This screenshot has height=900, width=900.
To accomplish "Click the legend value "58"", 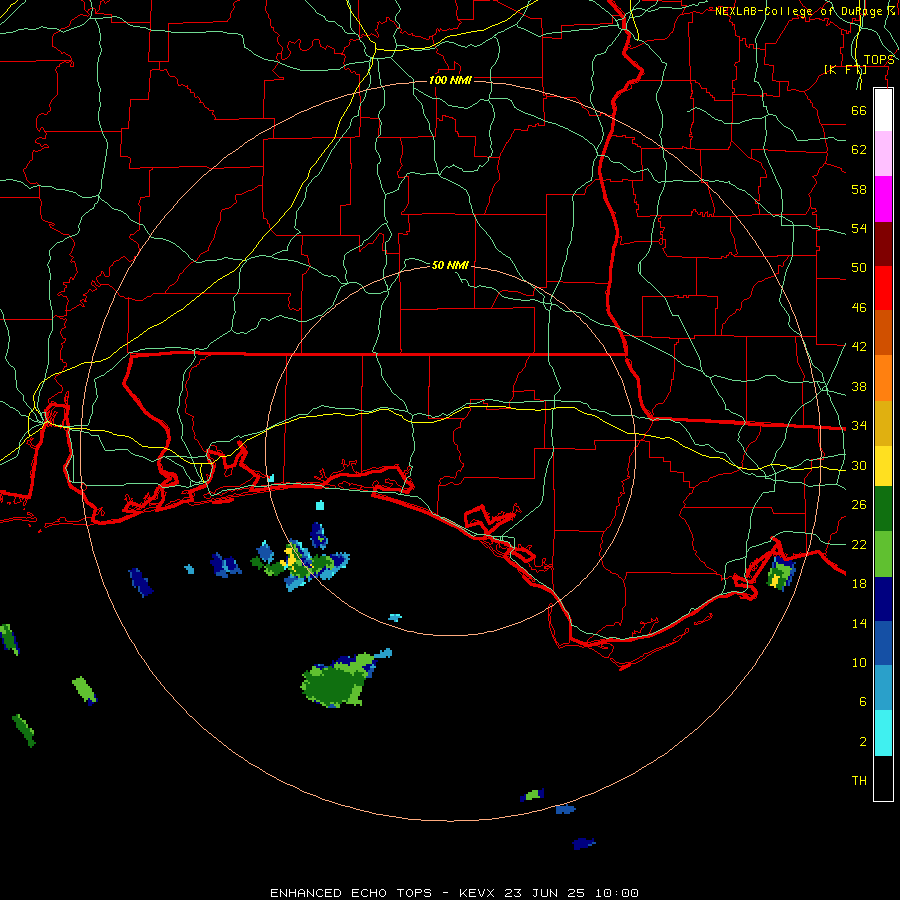I will tap(859, 189).
